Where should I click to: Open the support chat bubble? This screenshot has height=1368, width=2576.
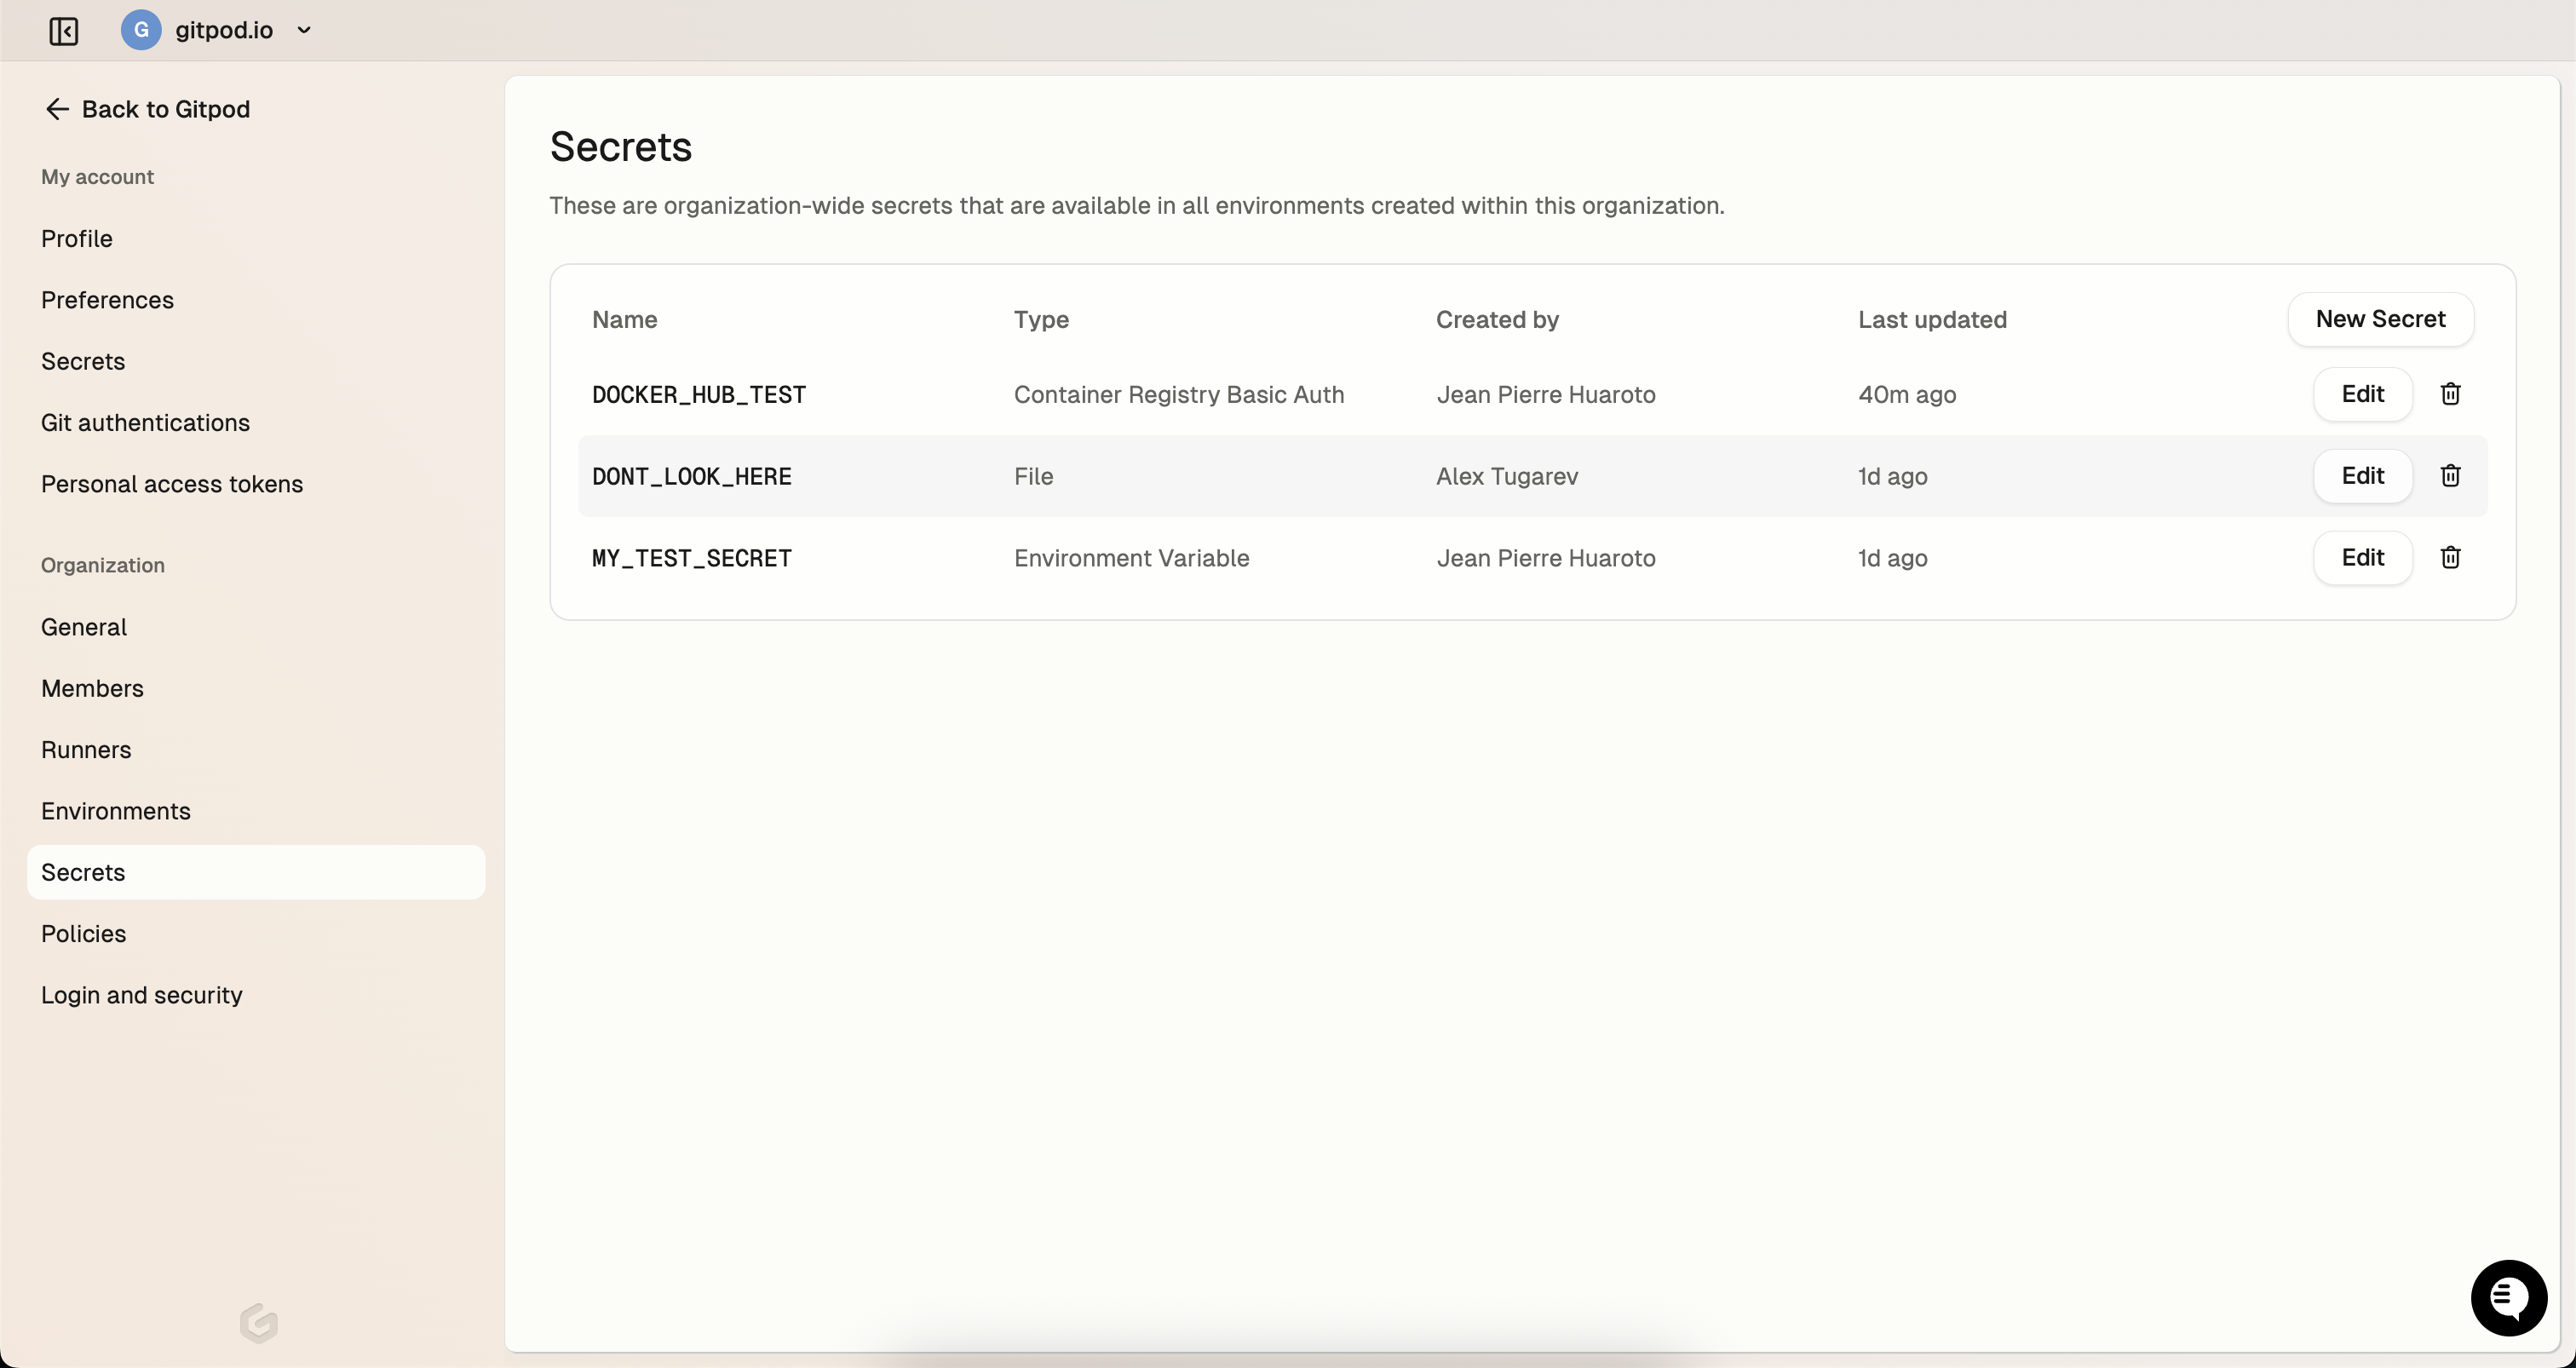point(2508,1298)
